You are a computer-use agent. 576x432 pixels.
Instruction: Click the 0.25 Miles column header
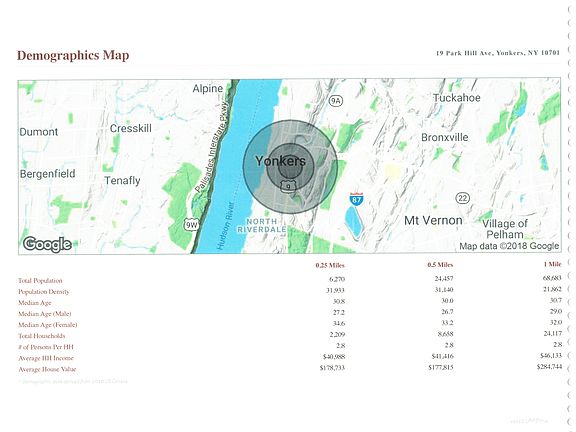click(330, 265)
